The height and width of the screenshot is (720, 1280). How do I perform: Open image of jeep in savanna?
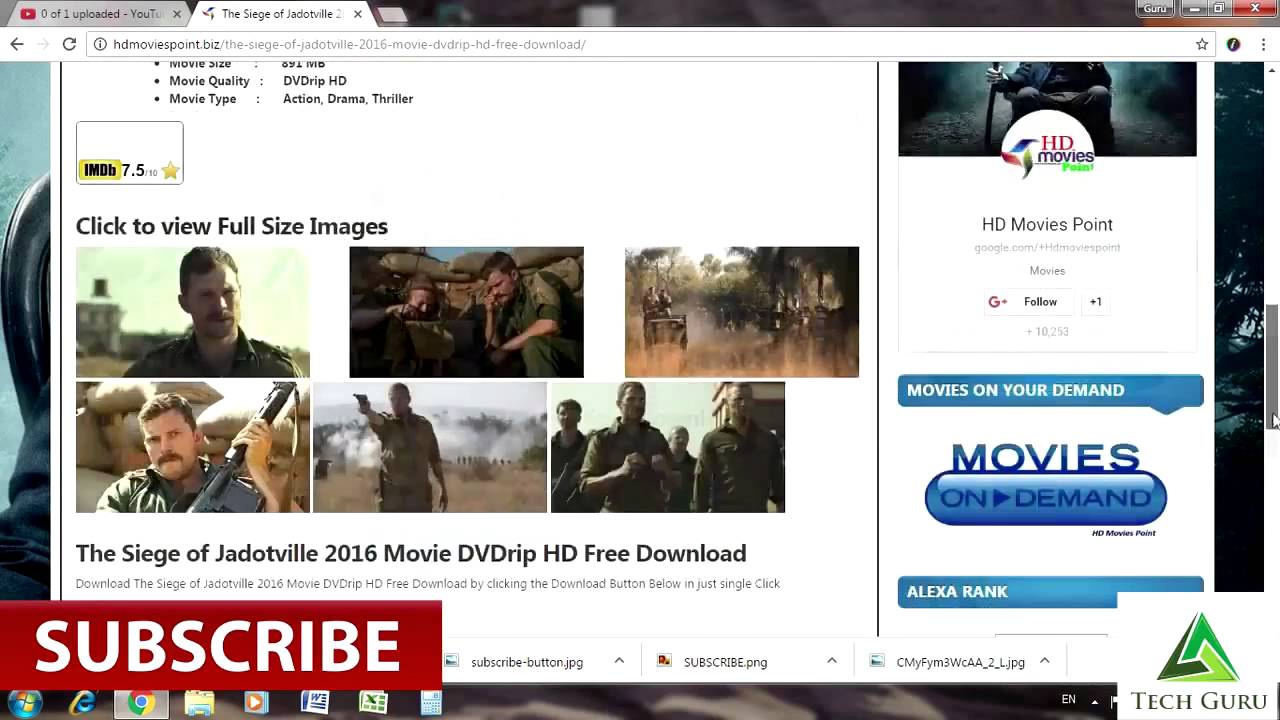[x=741, y=312]
